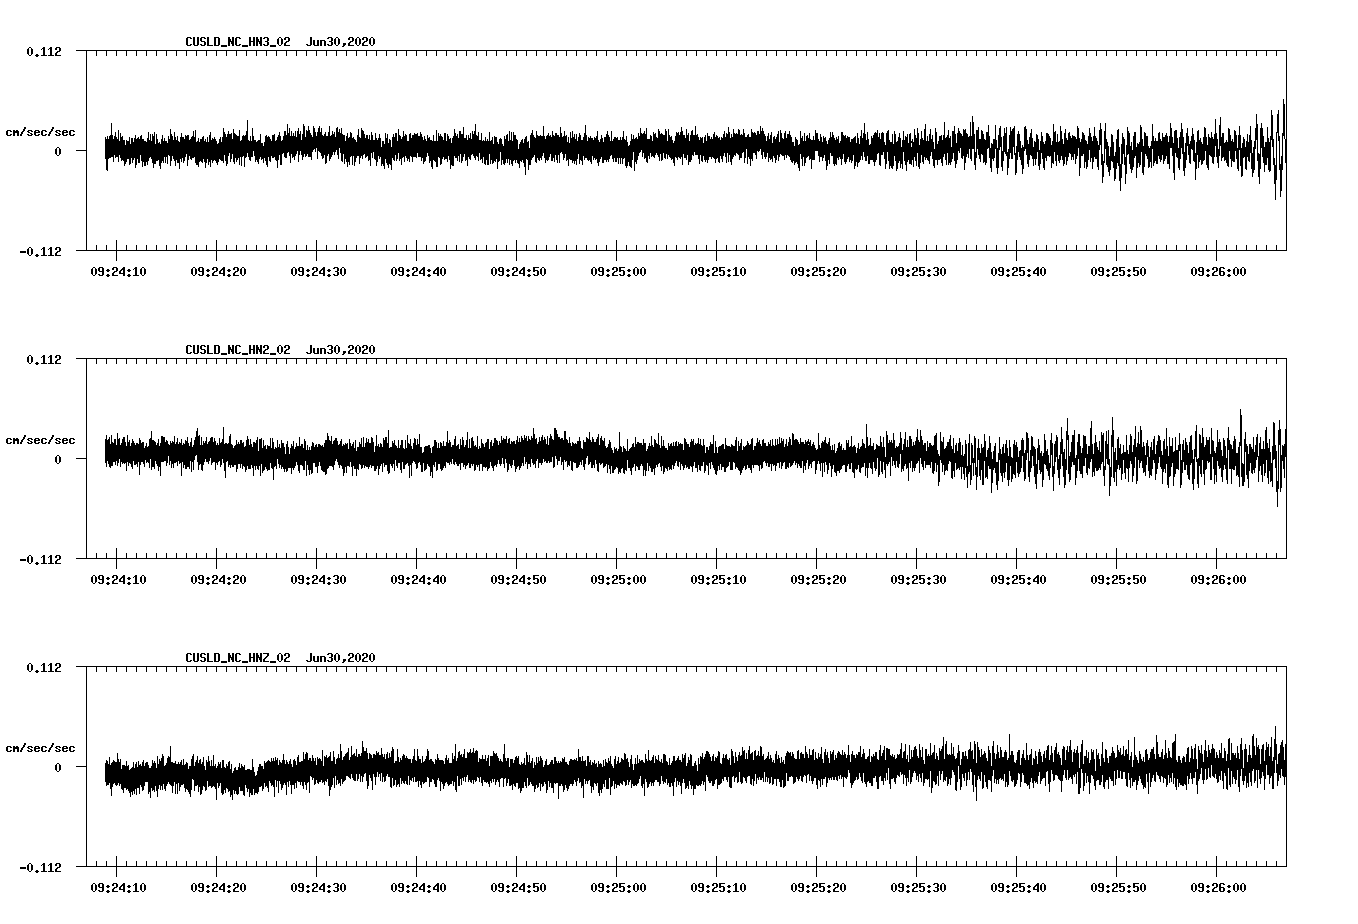Click 09:24:40 time label under HN3 chart

coord(418,271)
